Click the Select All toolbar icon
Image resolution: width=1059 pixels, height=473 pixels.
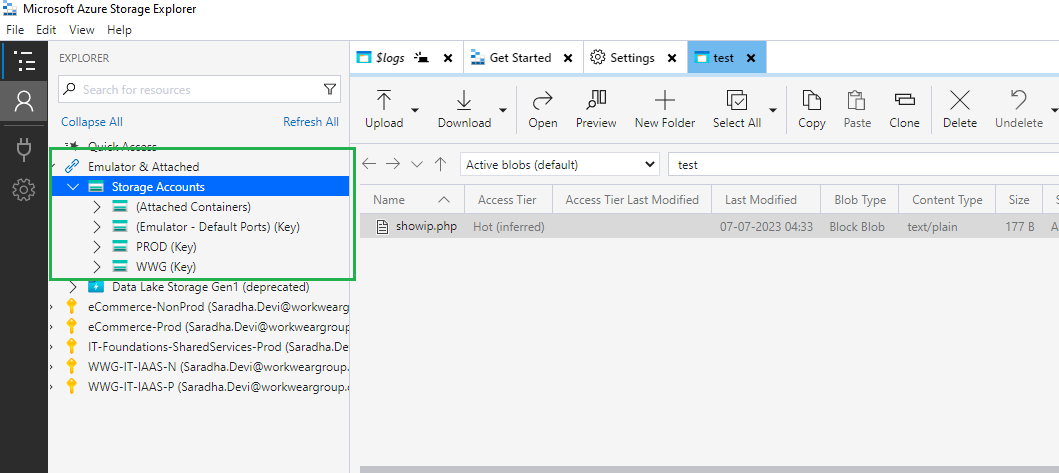pos(737,109)
